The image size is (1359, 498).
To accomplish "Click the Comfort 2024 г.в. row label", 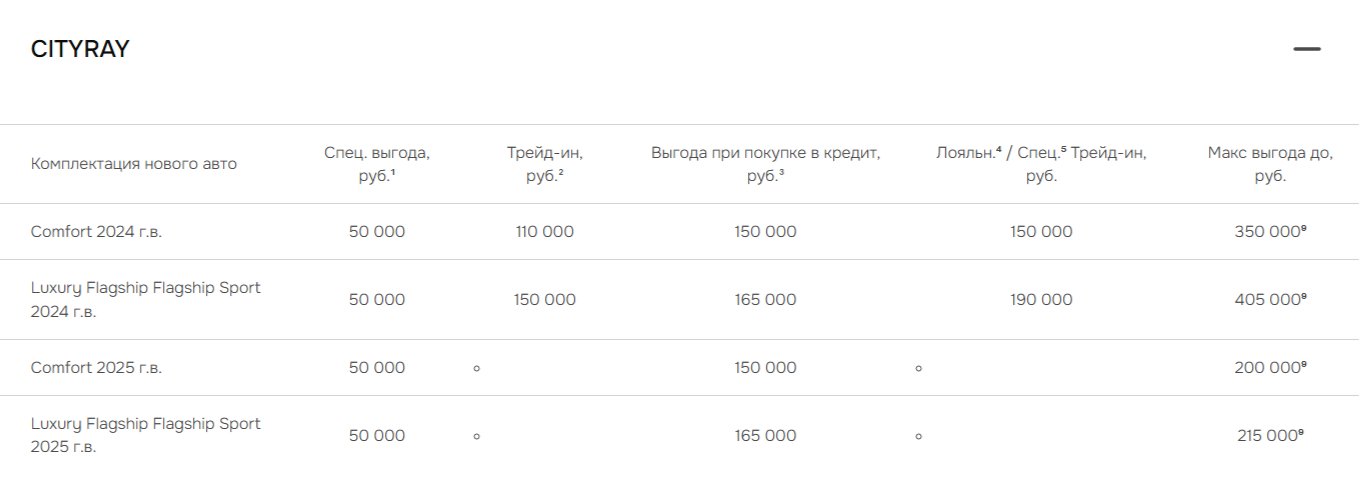I will (96, 231).
